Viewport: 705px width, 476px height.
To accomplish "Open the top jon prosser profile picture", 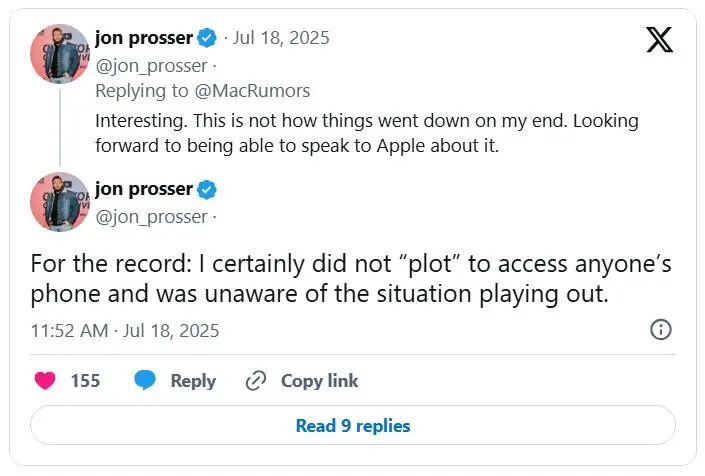I will 59,54.
